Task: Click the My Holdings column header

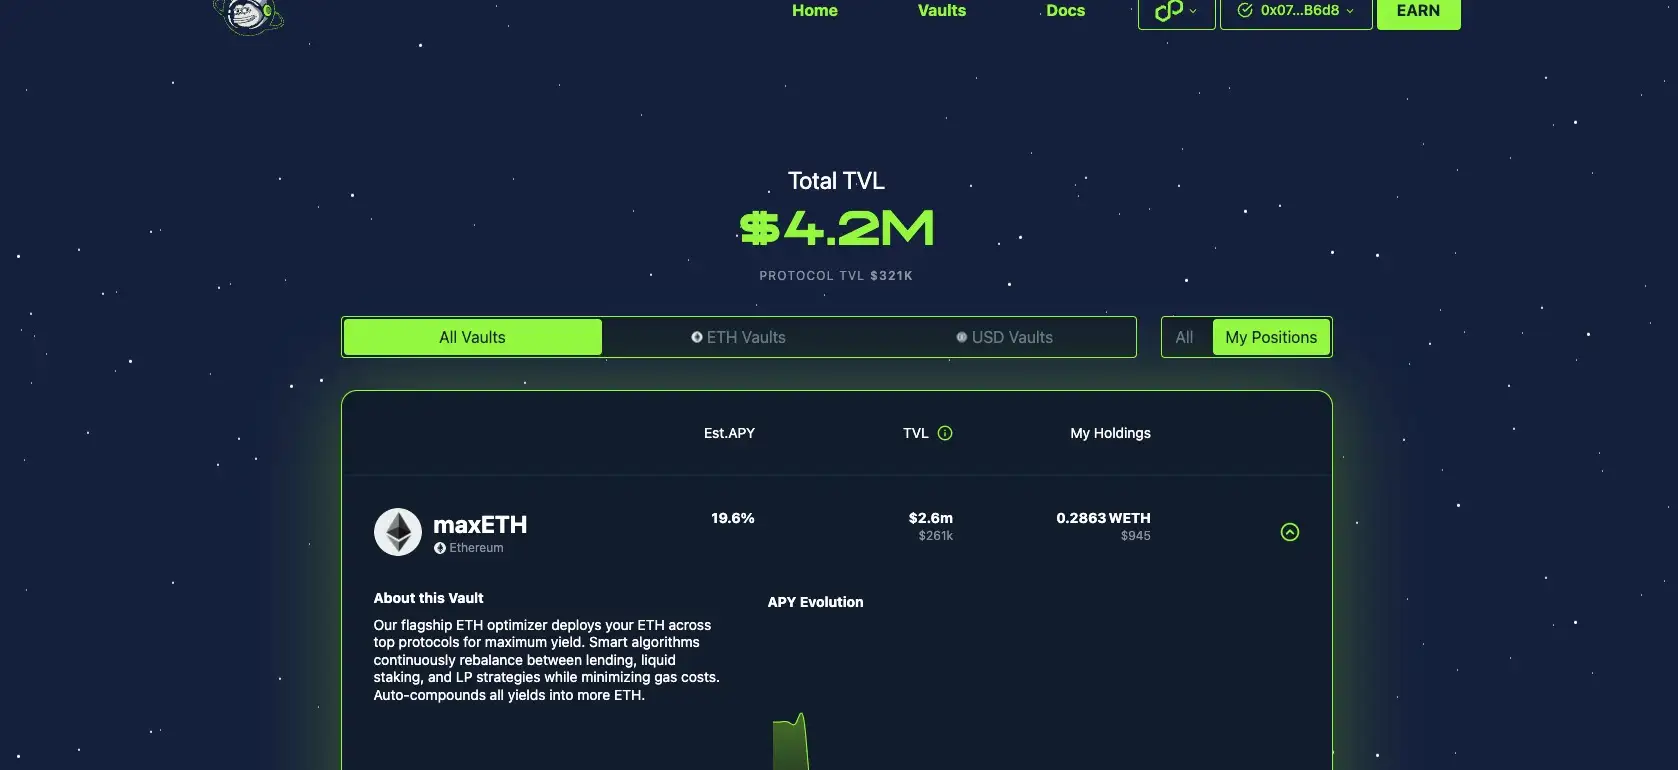Action: pyautogui.click(x=1110, y=433)
